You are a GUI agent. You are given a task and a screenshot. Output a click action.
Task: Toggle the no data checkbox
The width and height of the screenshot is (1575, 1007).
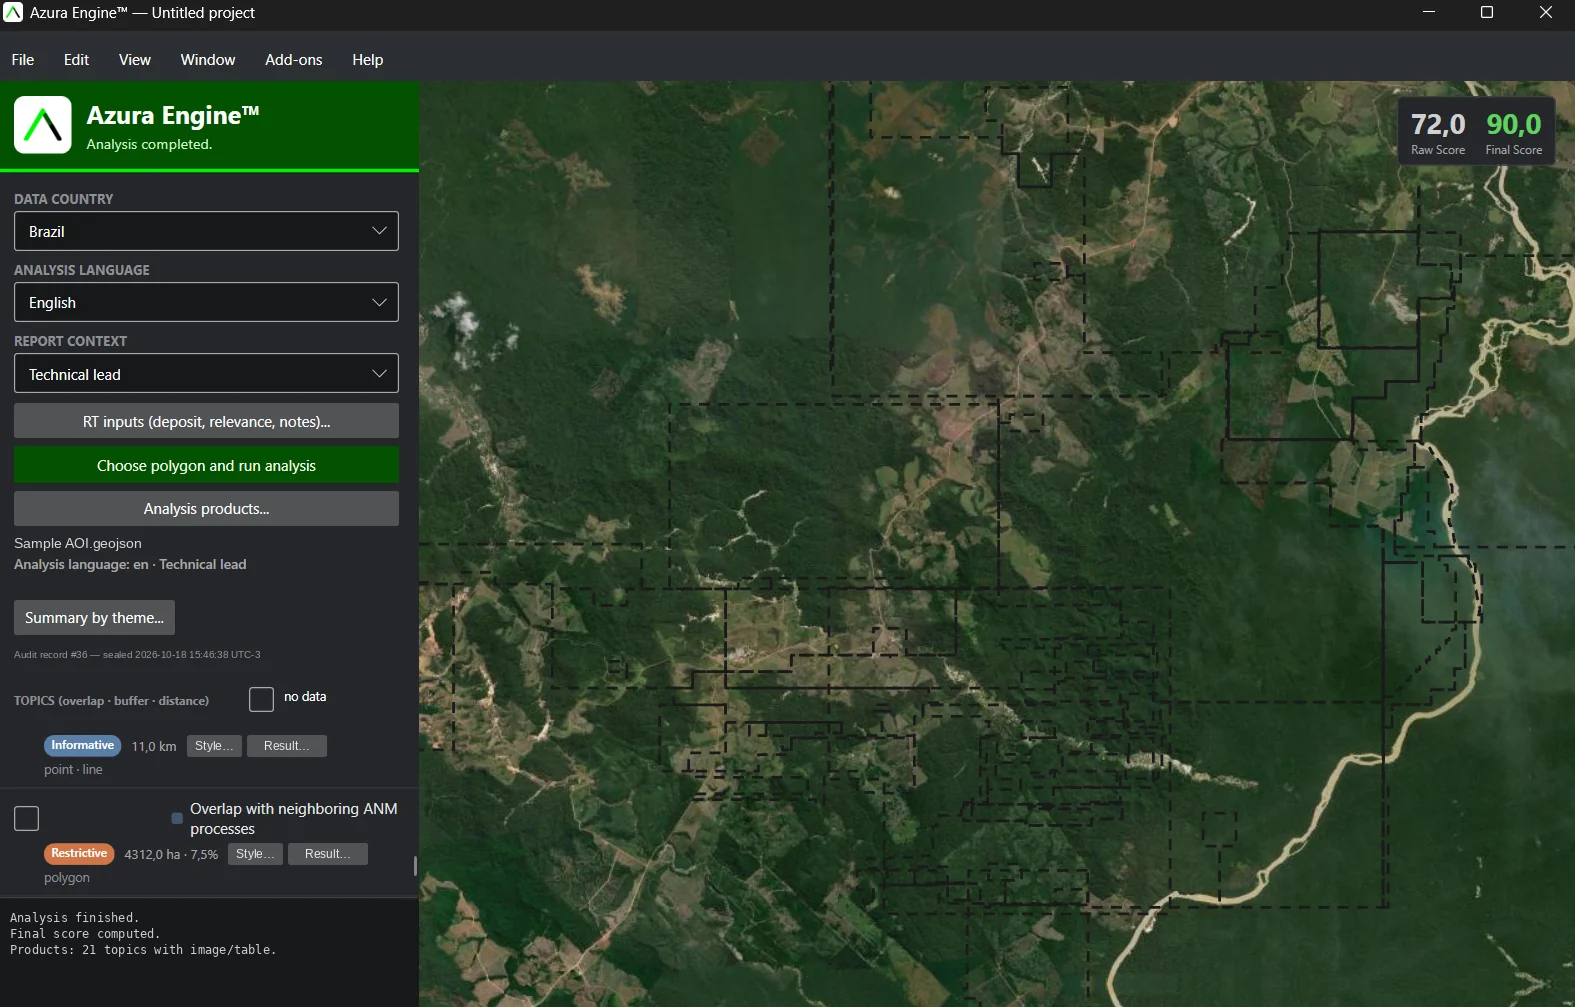pos(261,699)
